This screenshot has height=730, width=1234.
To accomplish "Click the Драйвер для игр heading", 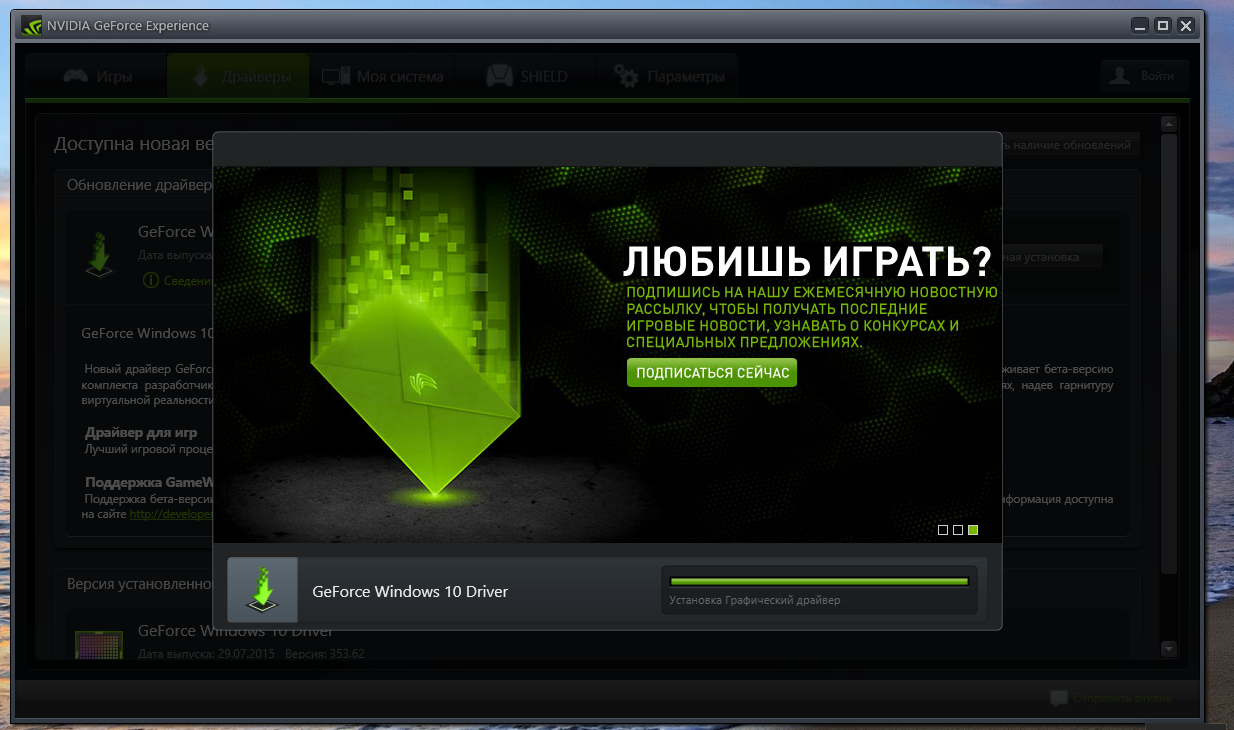I will click(x=141, y=433).
